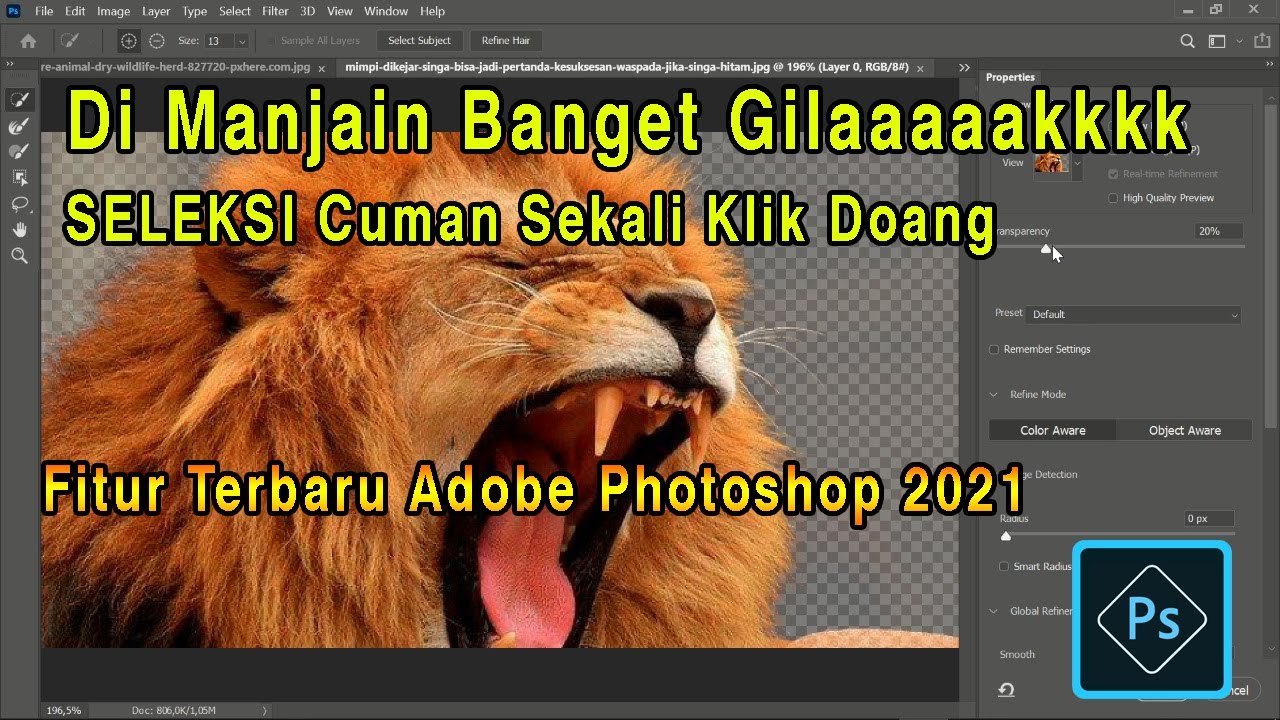The image size is (1280, 720).
Task: Click the Radius slider handle
Action: [x=1006, y=536]
